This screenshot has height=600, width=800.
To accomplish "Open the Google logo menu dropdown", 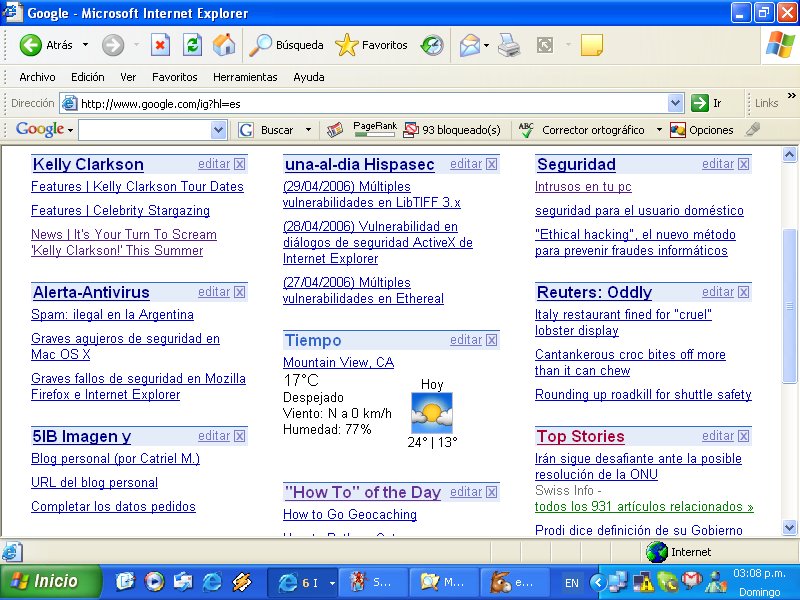I will coord(70,131).
